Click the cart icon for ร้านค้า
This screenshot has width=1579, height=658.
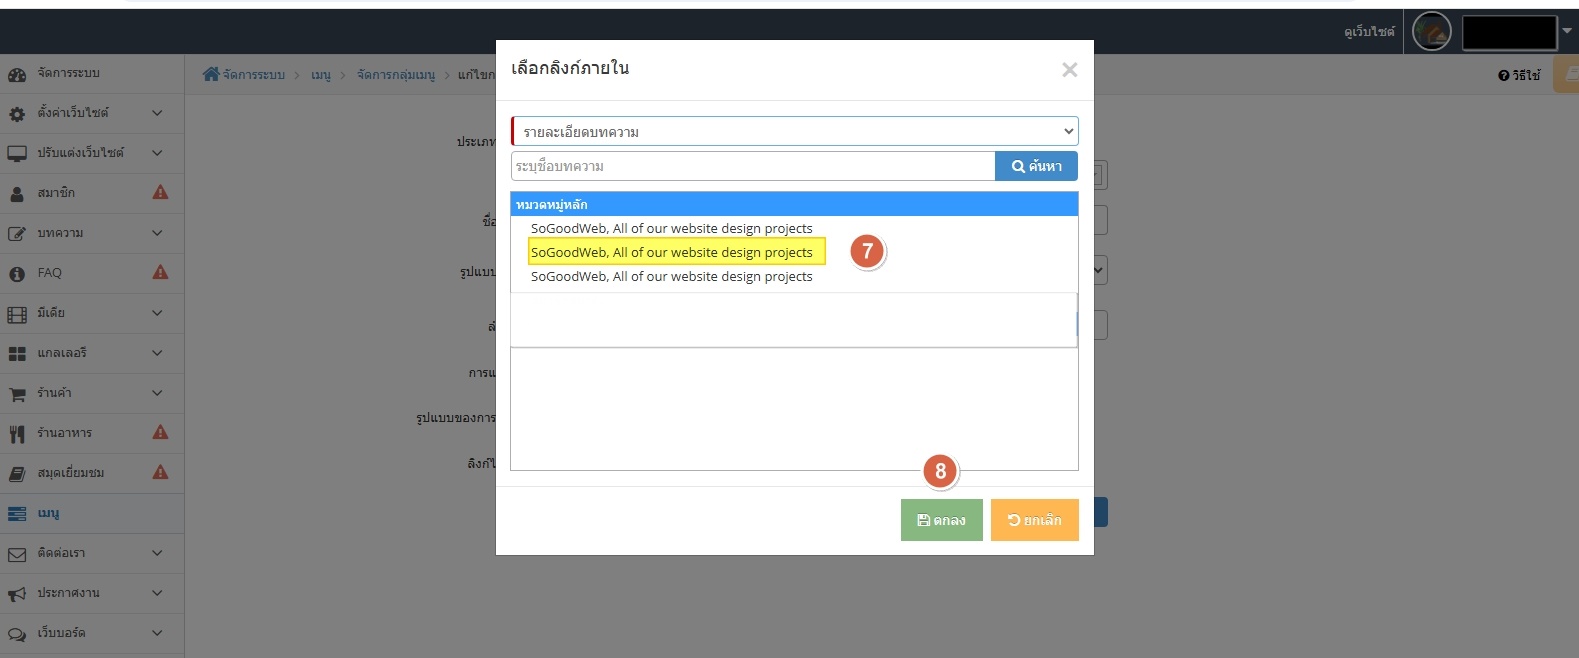tap(17, 394)
